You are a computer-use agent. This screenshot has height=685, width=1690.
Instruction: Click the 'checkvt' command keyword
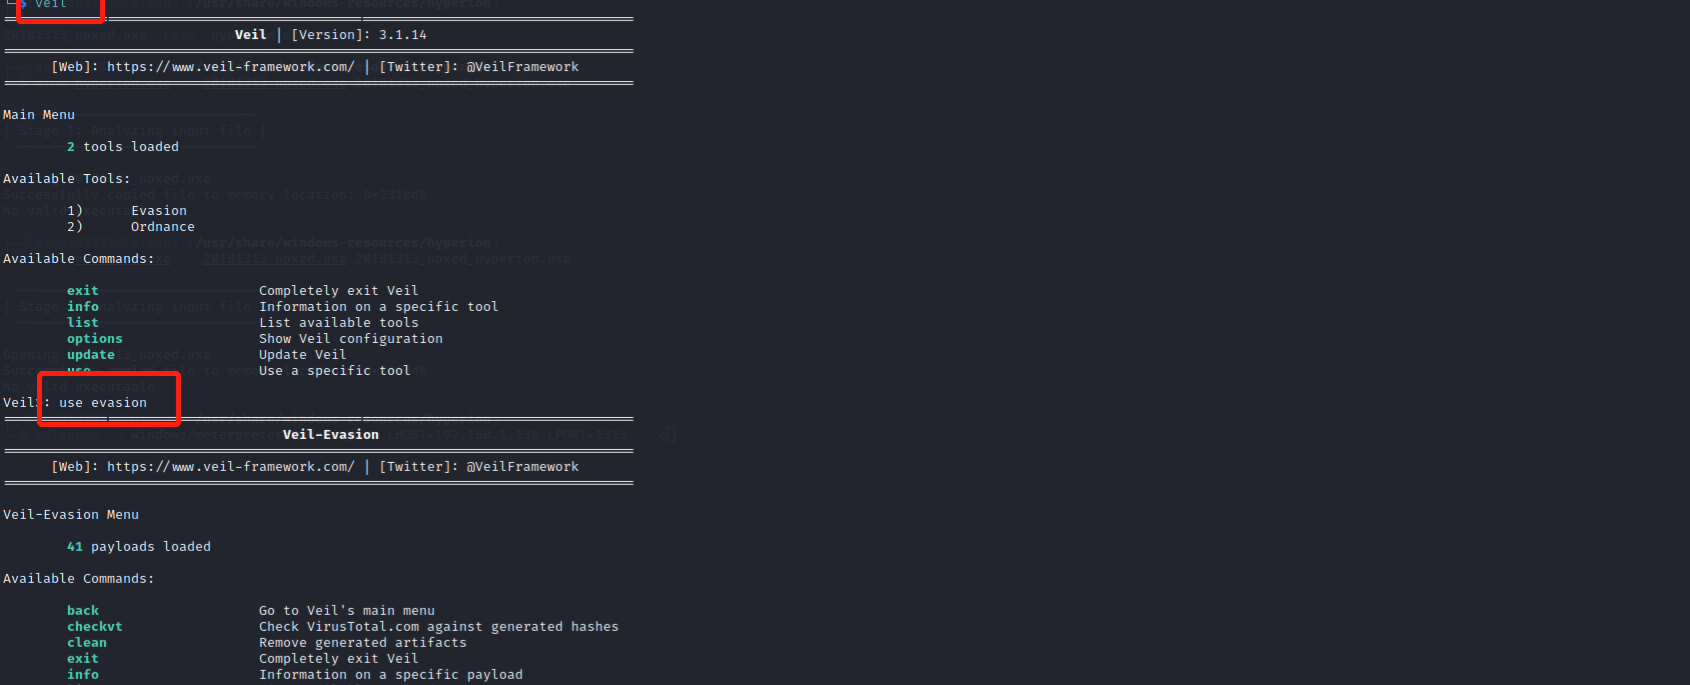[x=95, y=627]
